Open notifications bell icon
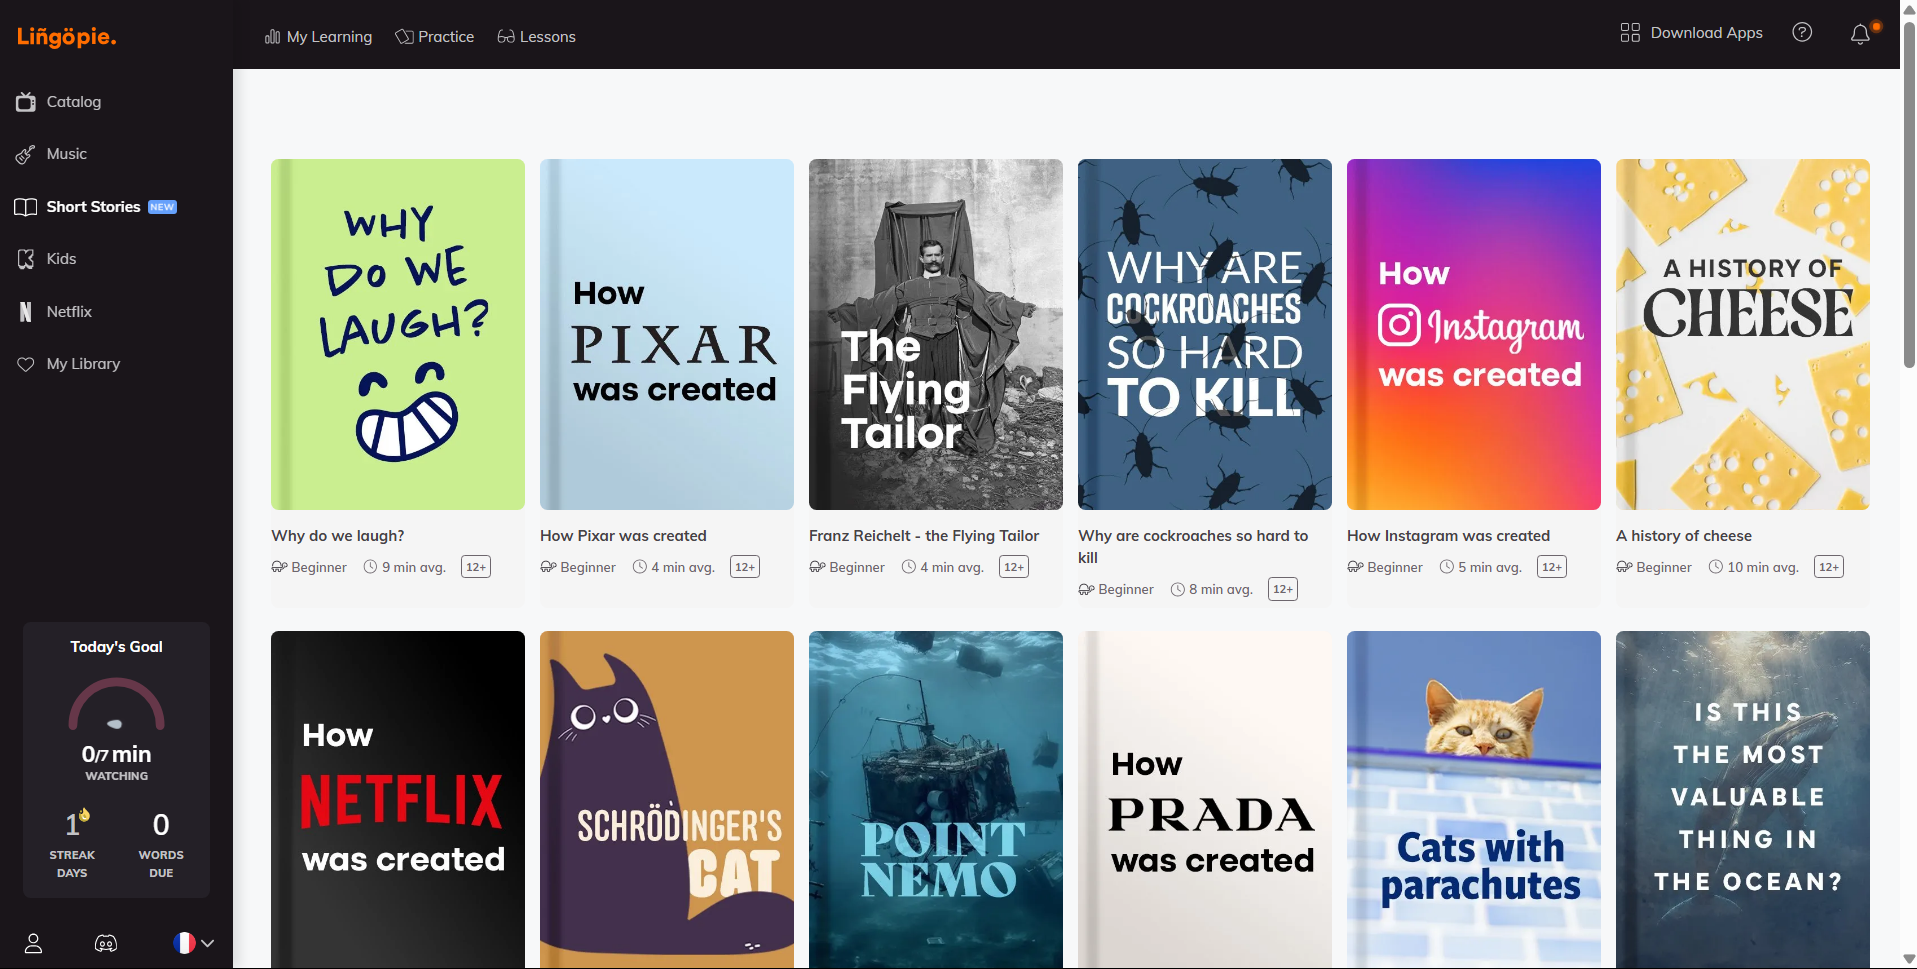 click(x=1860, y=34)
